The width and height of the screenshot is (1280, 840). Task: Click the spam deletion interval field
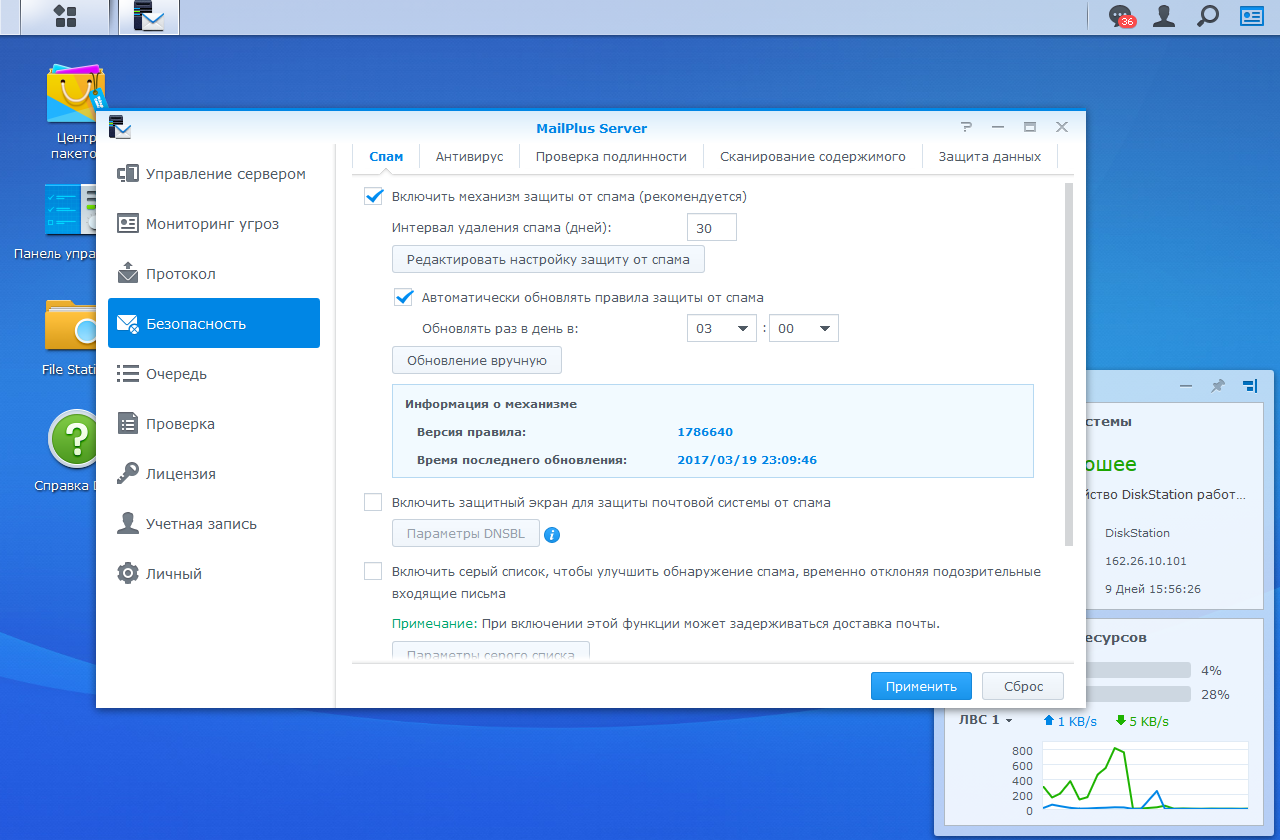pyautogui.click(x=712, y=228)
